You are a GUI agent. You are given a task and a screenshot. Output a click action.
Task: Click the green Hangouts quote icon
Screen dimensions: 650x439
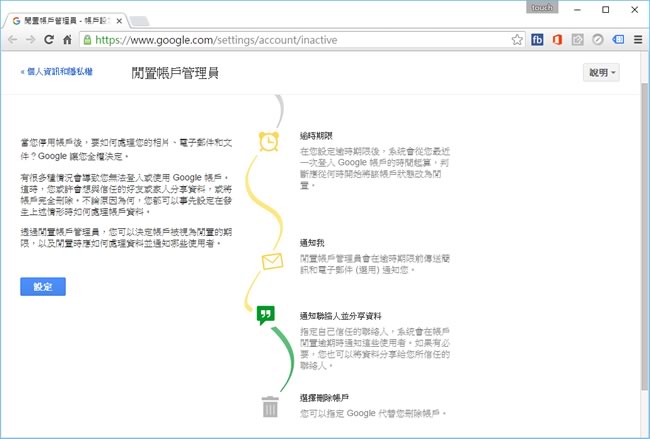click(x=266, y=315)
